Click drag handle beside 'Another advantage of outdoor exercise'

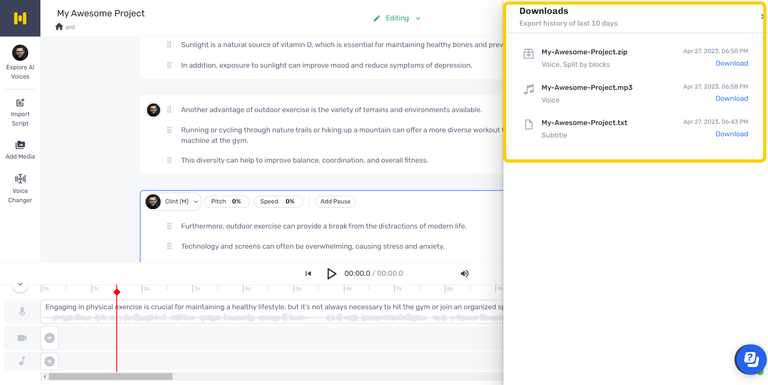[169, 110]
